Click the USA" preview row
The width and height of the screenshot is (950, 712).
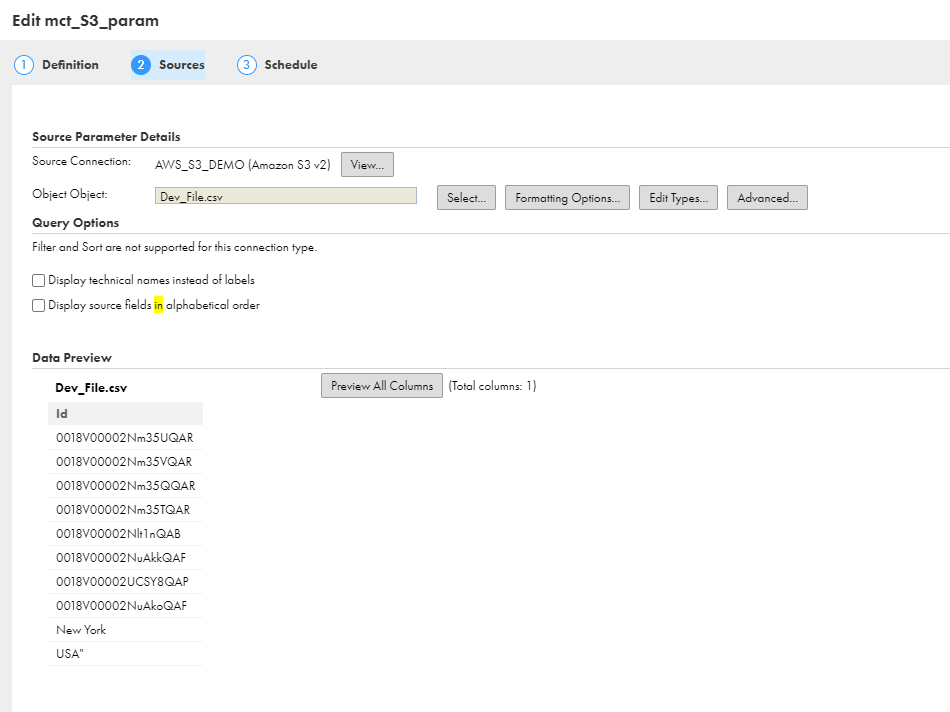pos(125,654)
